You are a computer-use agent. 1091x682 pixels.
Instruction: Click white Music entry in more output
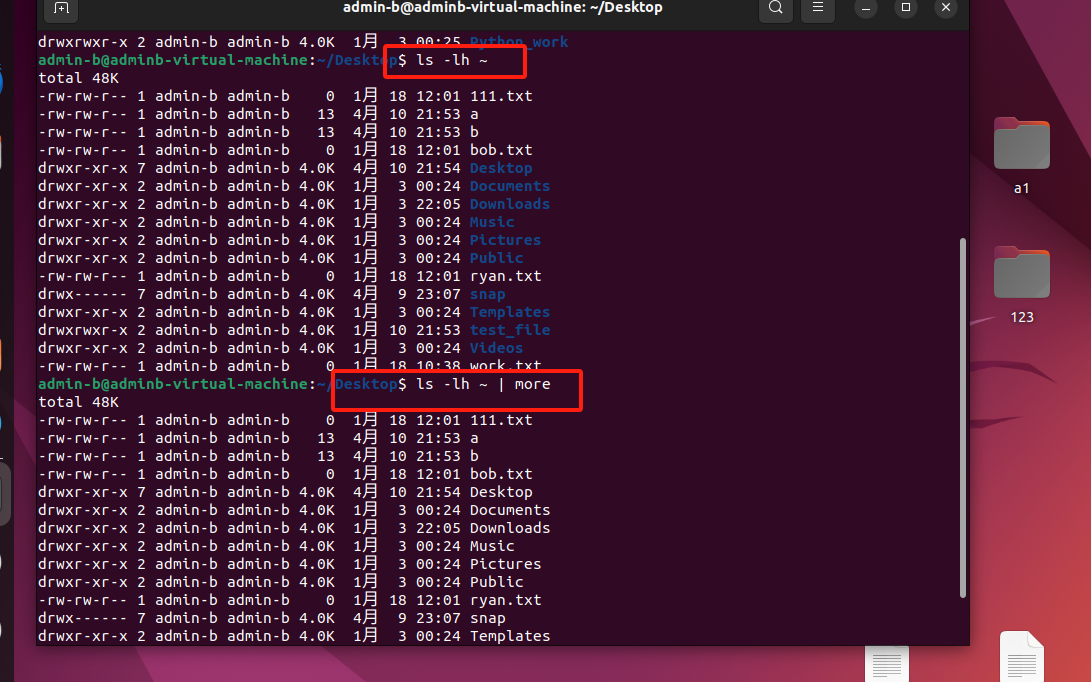click(492, 546)
